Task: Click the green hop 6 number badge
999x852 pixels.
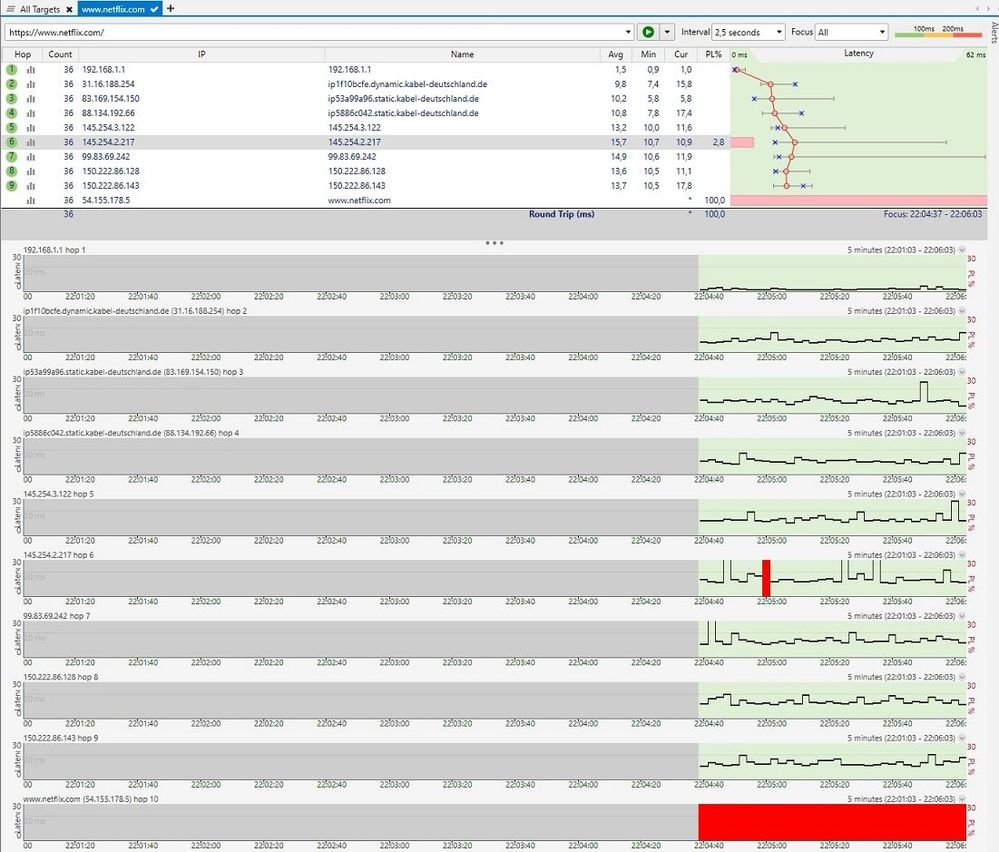Action: point(11,142)
